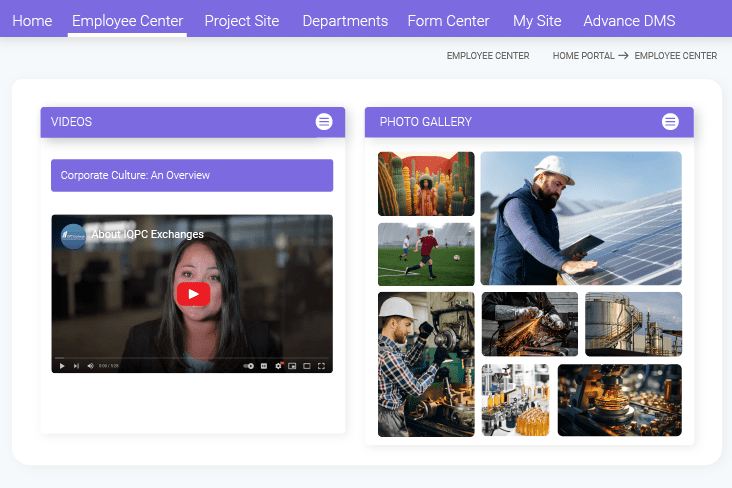732x488 pixels.
Task: Enable theater mode on the video
Action: tap(307, 366)
